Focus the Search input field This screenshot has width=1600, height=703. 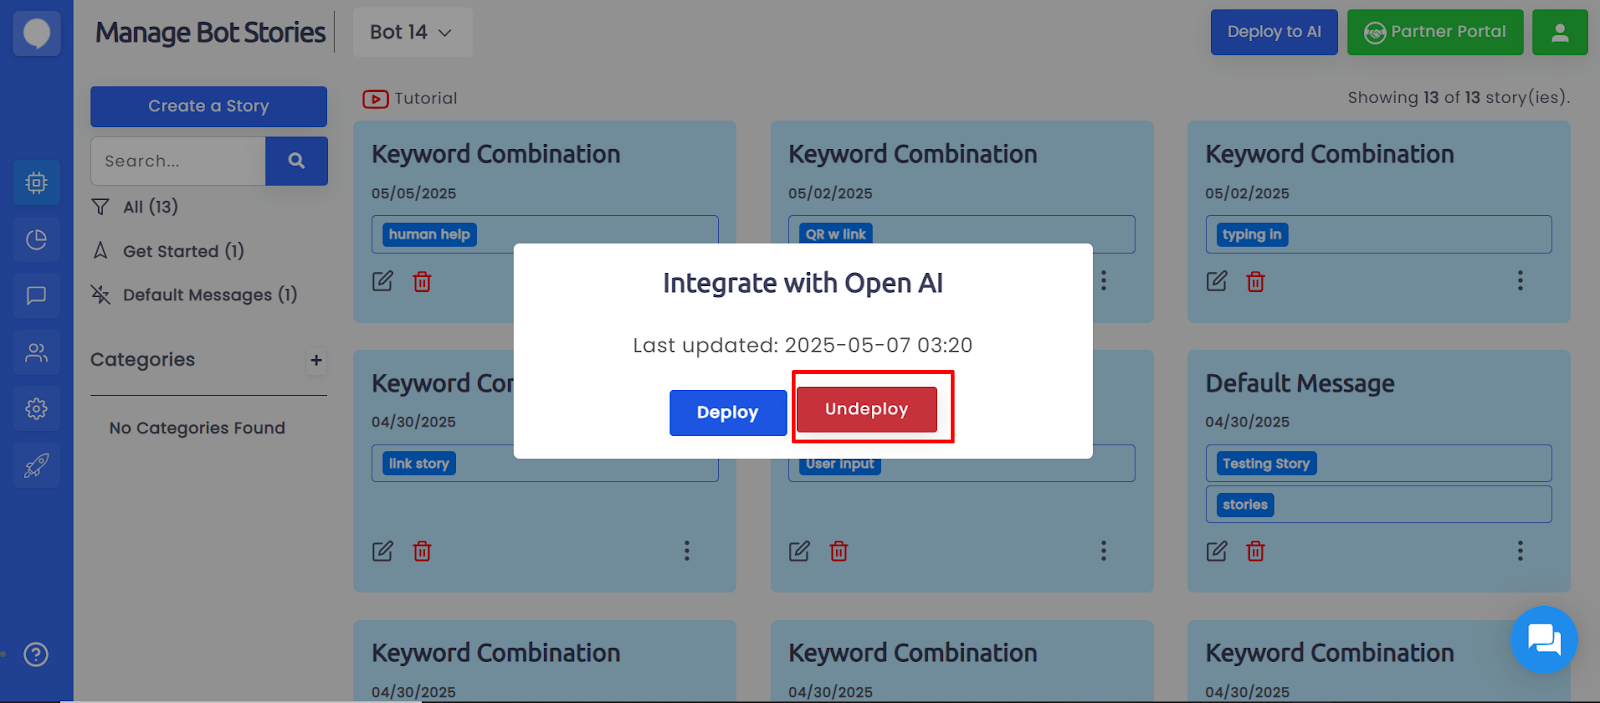[178, 161]
